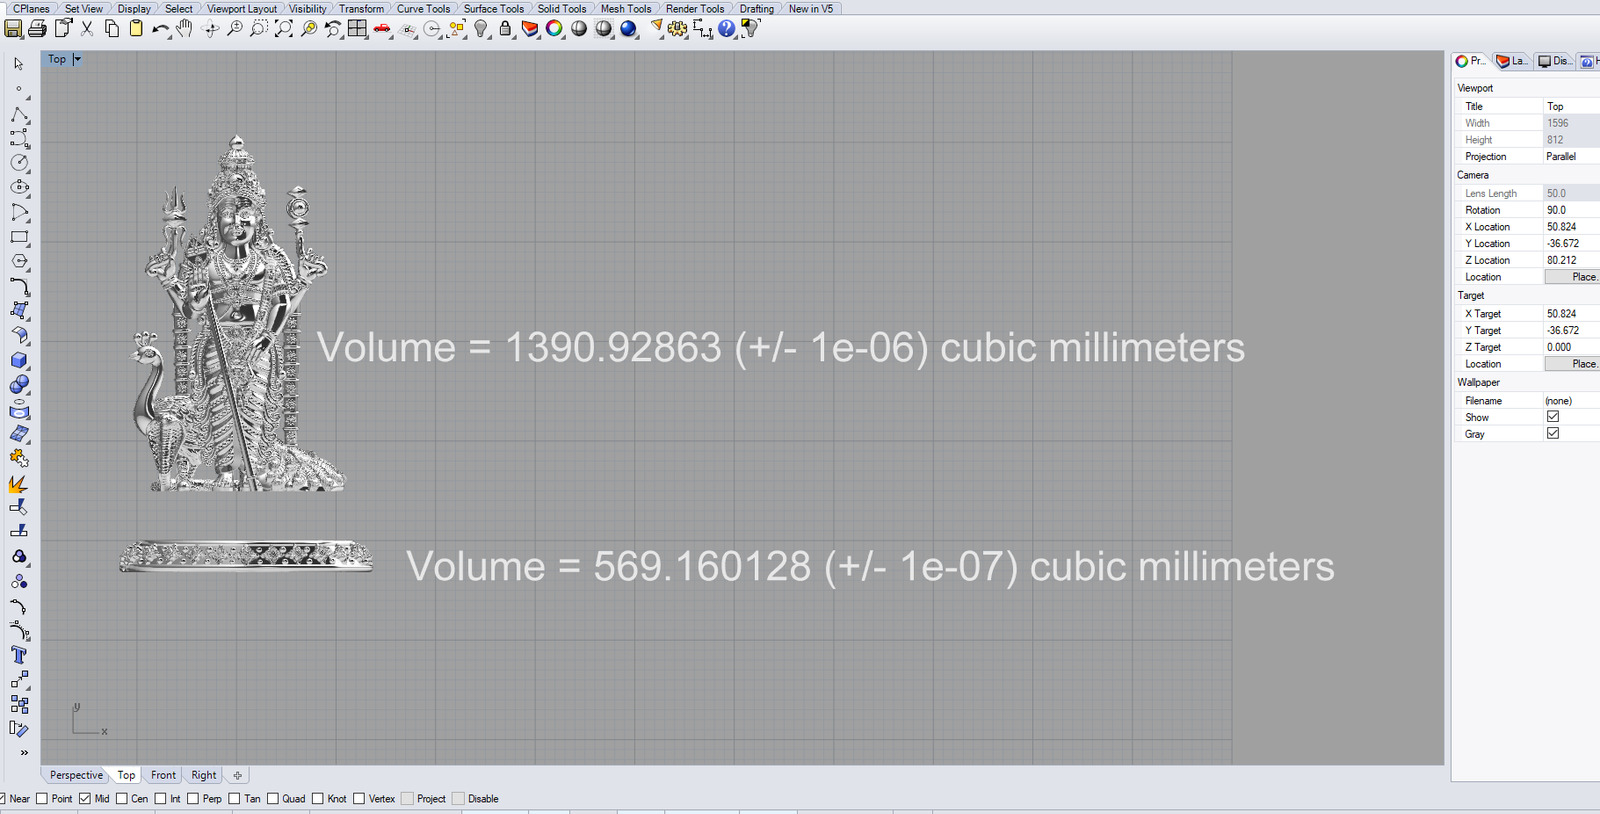1600x814 pixels.
Task: Toggle the Int osnap checkbox
Action: tap(160, 798)
